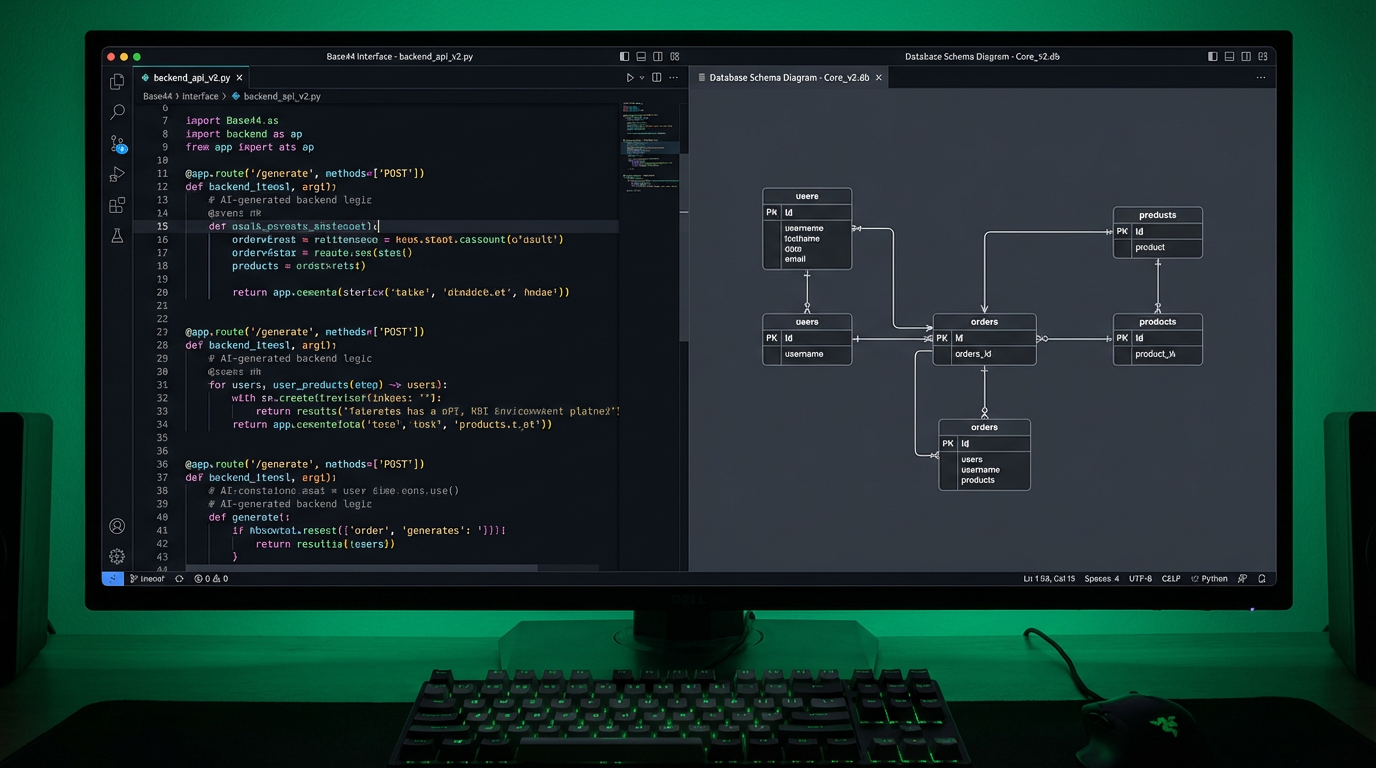1376x768 pixels.
Task: Select the Run and Debug icon
Action: 117,174
